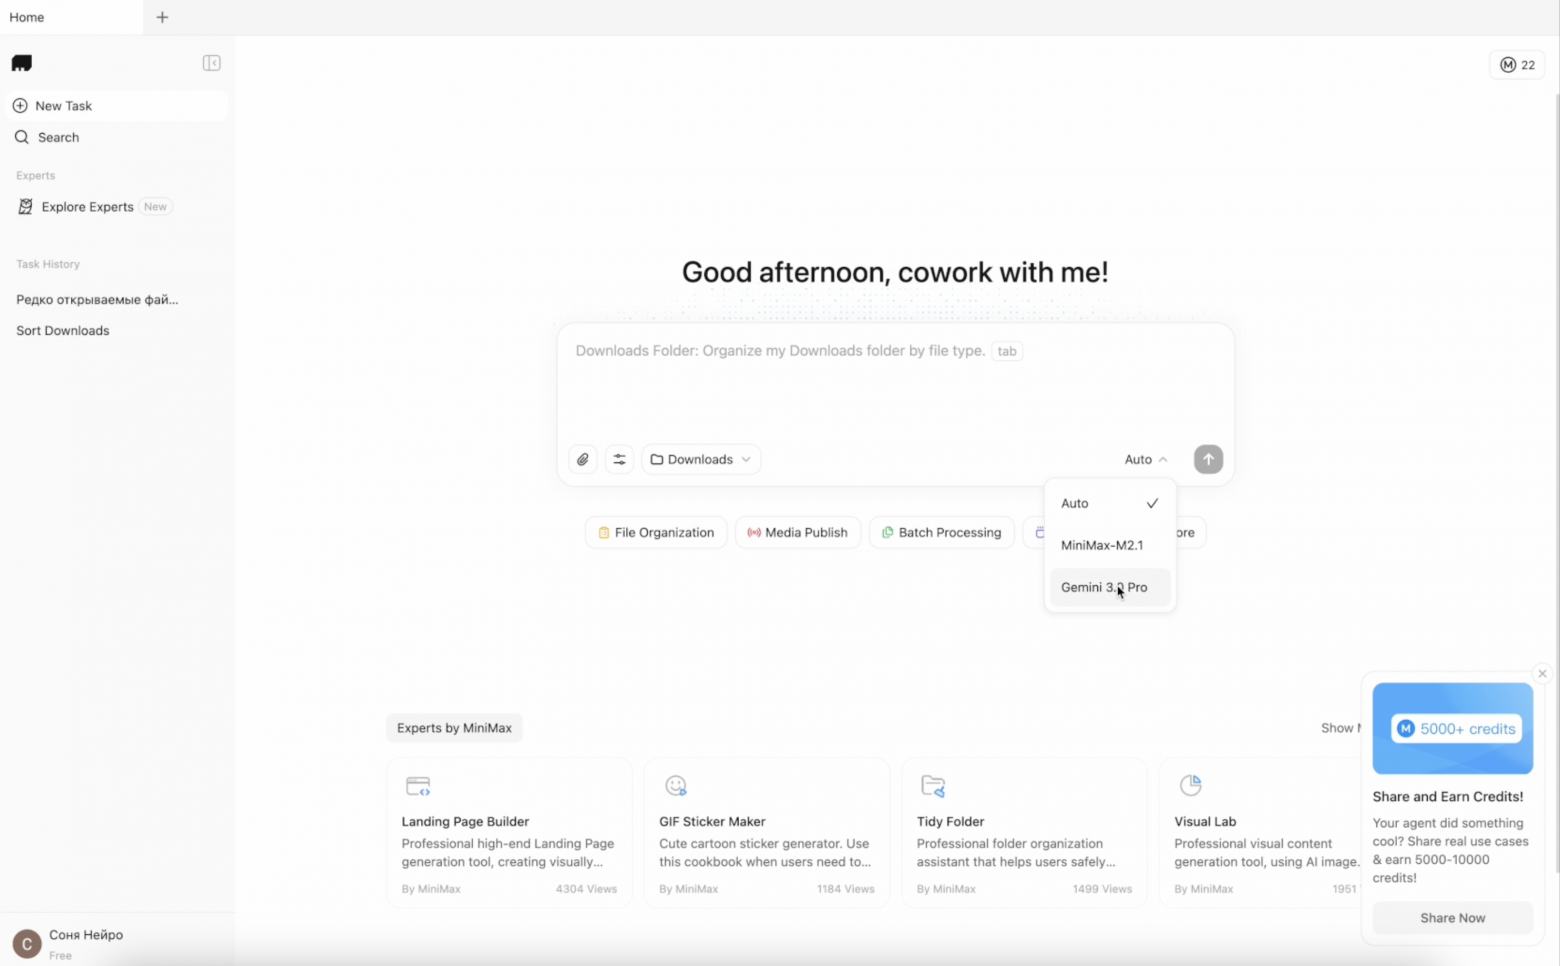This screenshot has height=966, width=1560.
Task: Click the MiniMax logo in the sidebar
Action: pyautogui.click(x=21, y=62)
